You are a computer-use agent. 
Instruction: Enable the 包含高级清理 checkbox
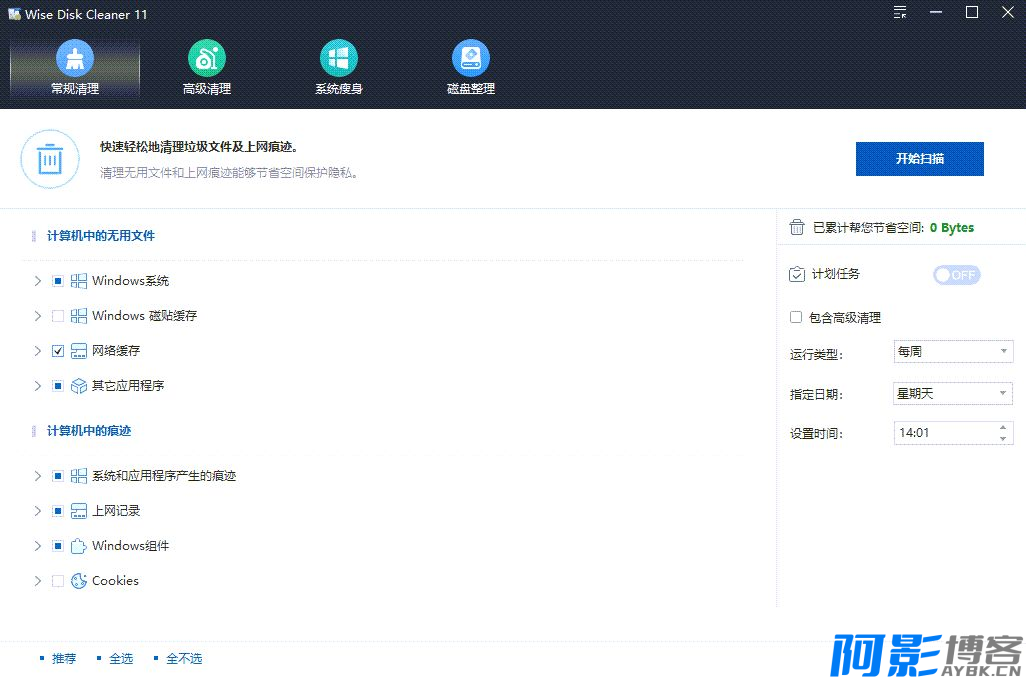click(x=796, y=317)
